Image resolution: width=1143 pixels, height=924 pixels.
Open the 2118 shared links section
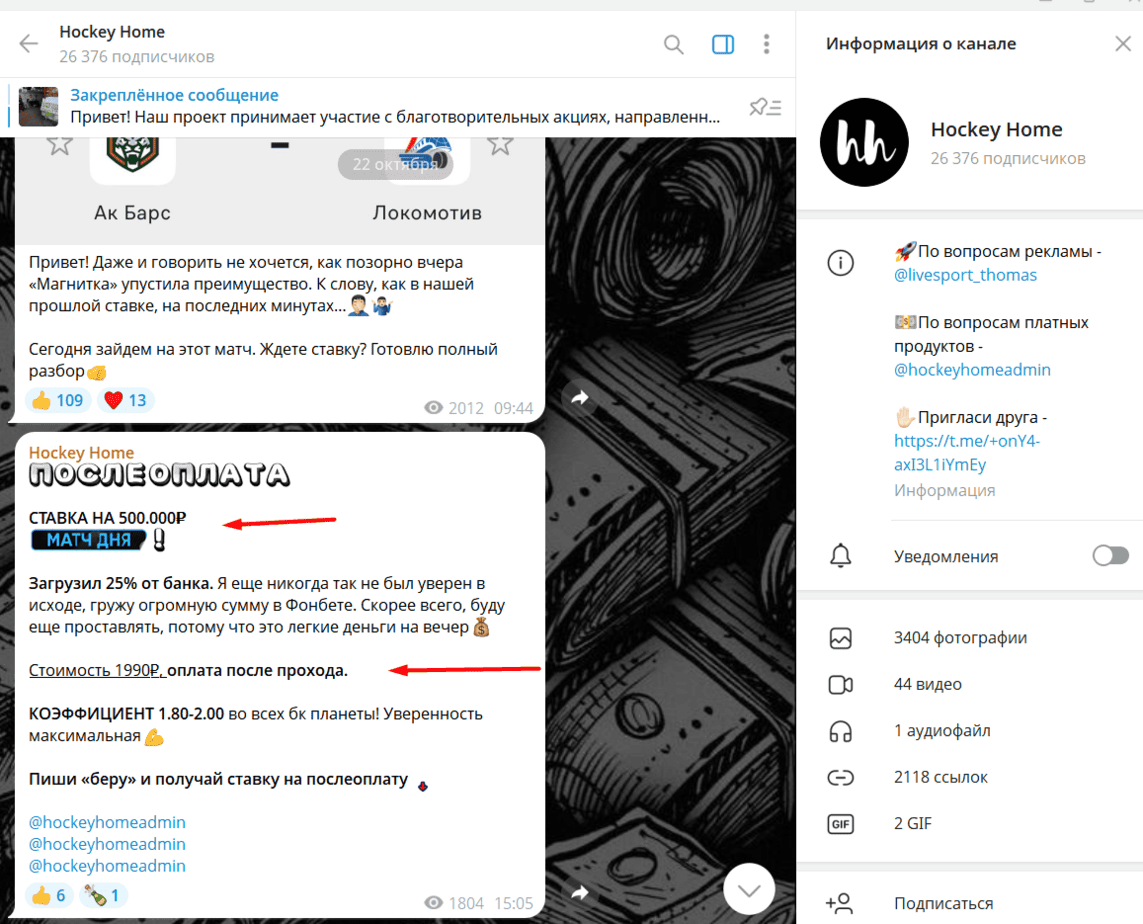(x=940, y=777)
